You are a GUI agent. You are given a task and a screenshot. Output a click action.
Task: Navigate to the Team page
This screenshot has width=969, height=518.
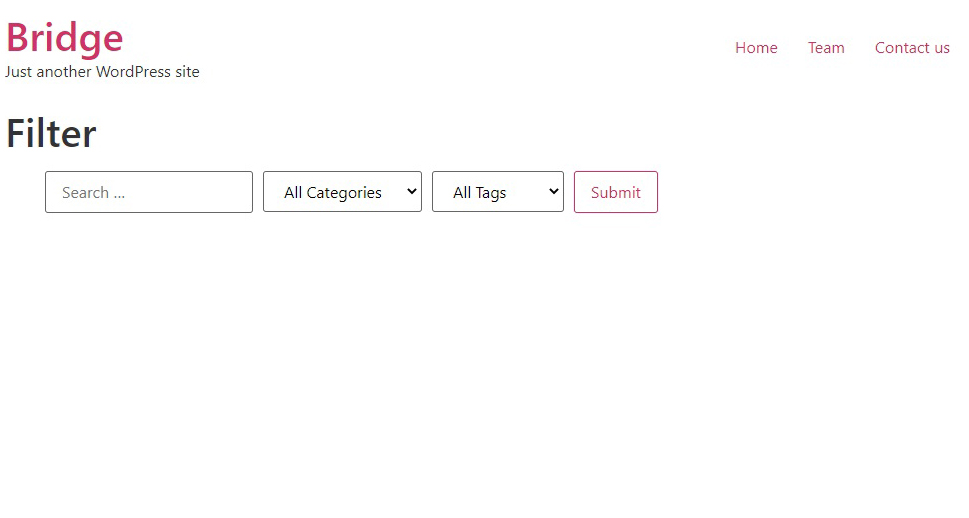pyautogui.click(x=826, y=48)
